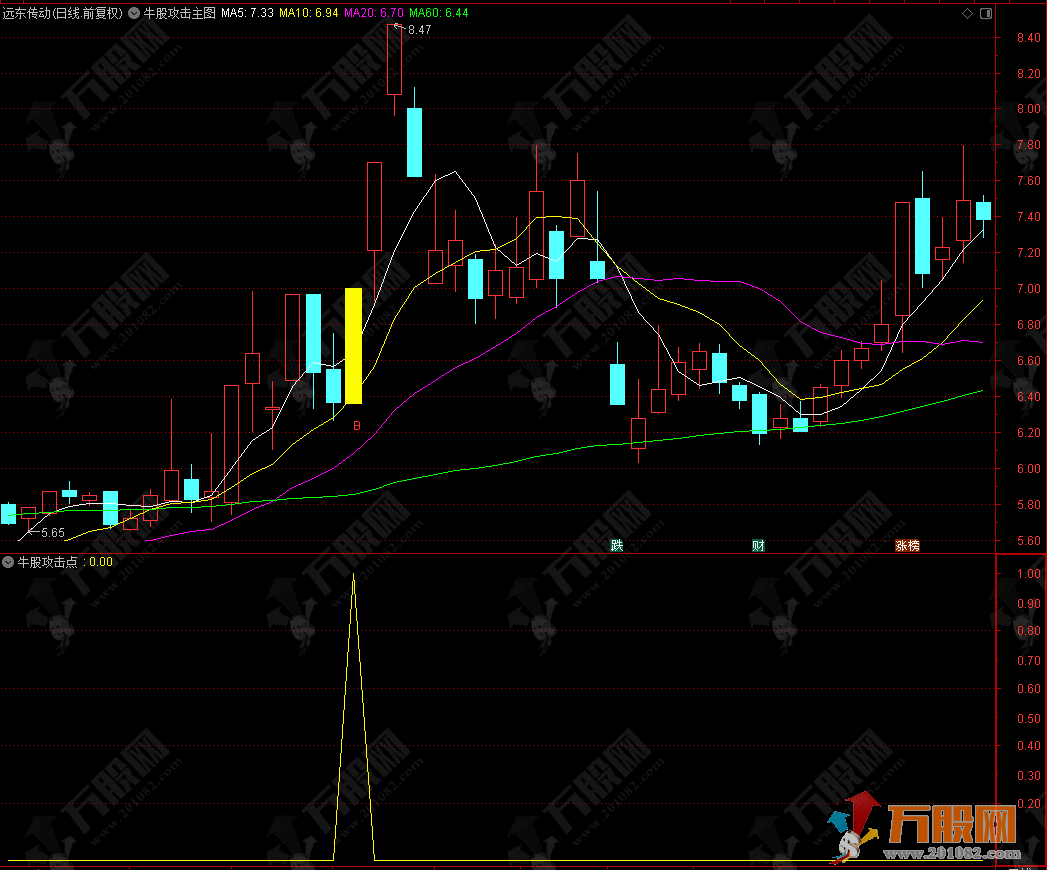Click the 1.00 sub-chart axis label
The width and height of the screenshot is (1047, 870).
point(1028,574)
